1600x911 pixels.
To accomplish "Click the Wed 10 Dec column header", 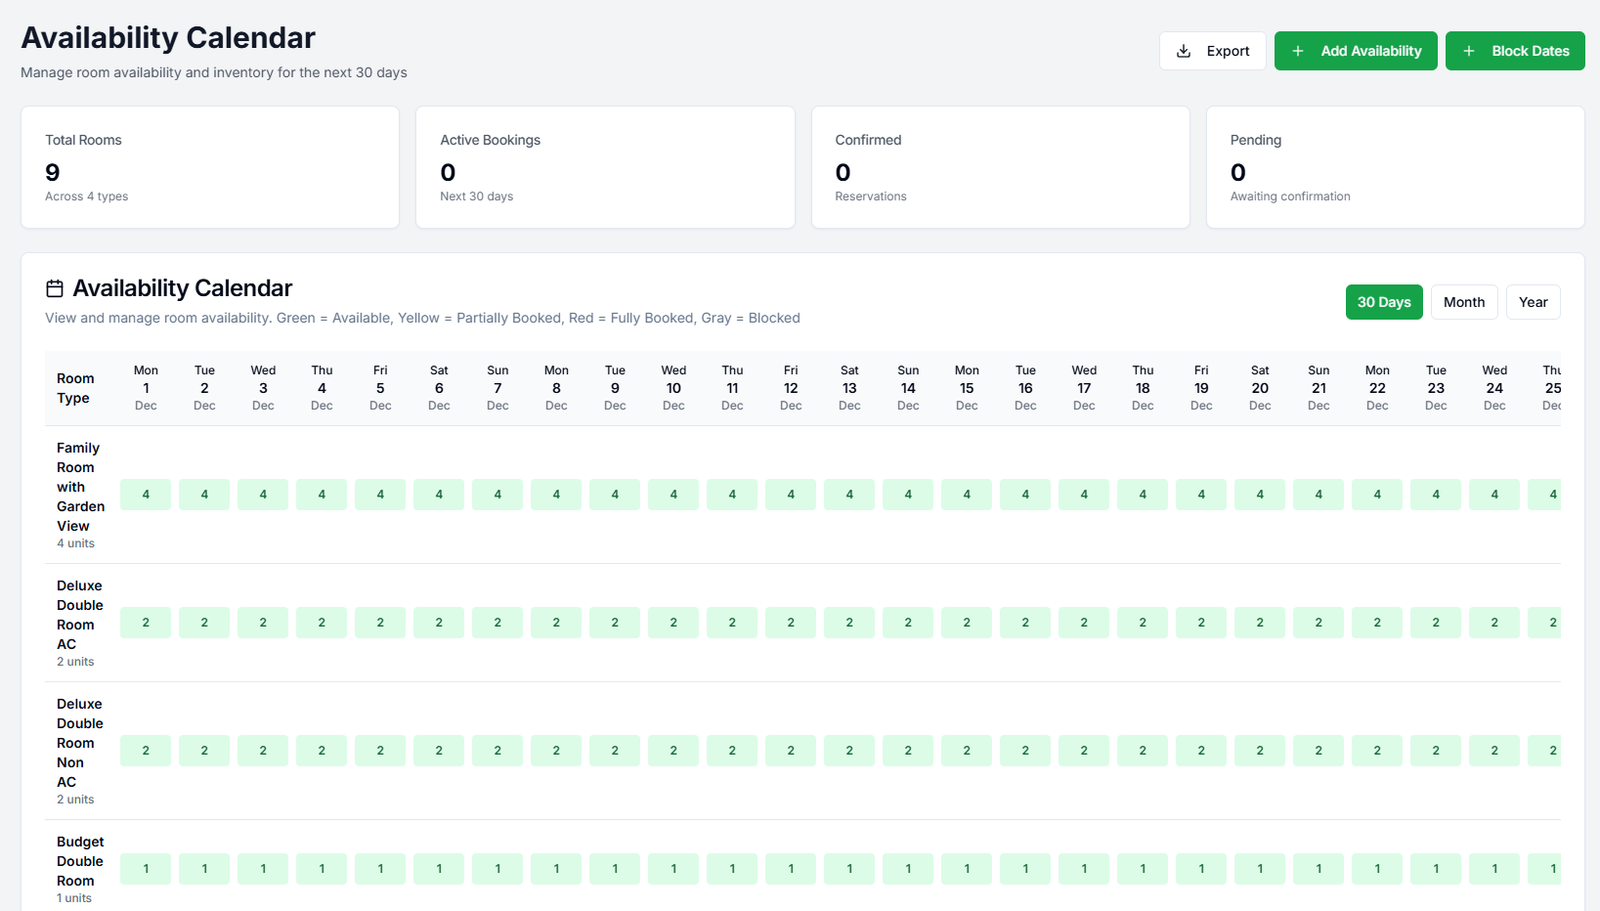I will 673,387.
